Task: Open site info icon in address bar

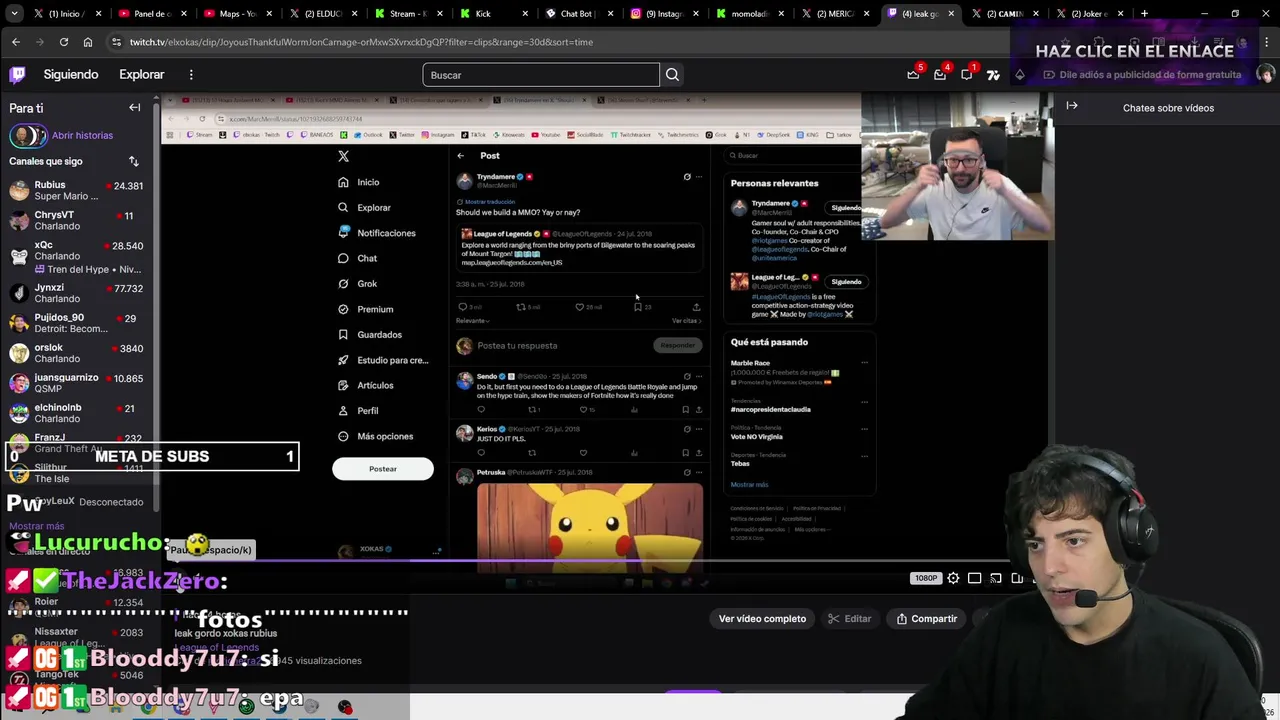Action: pos(117,42)
